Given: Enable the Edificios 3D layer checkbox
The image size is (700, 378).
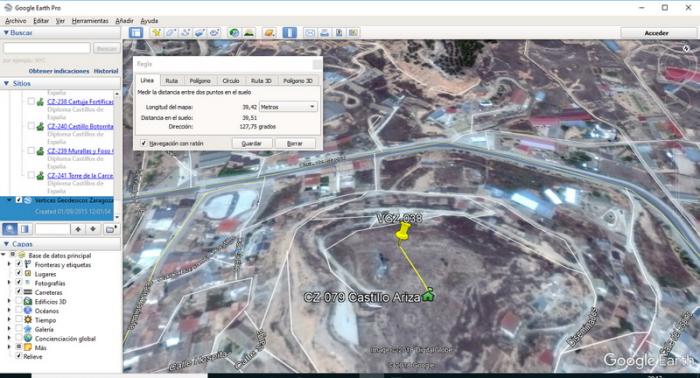Looking at the screenshot, I should (x=18, y=301).
